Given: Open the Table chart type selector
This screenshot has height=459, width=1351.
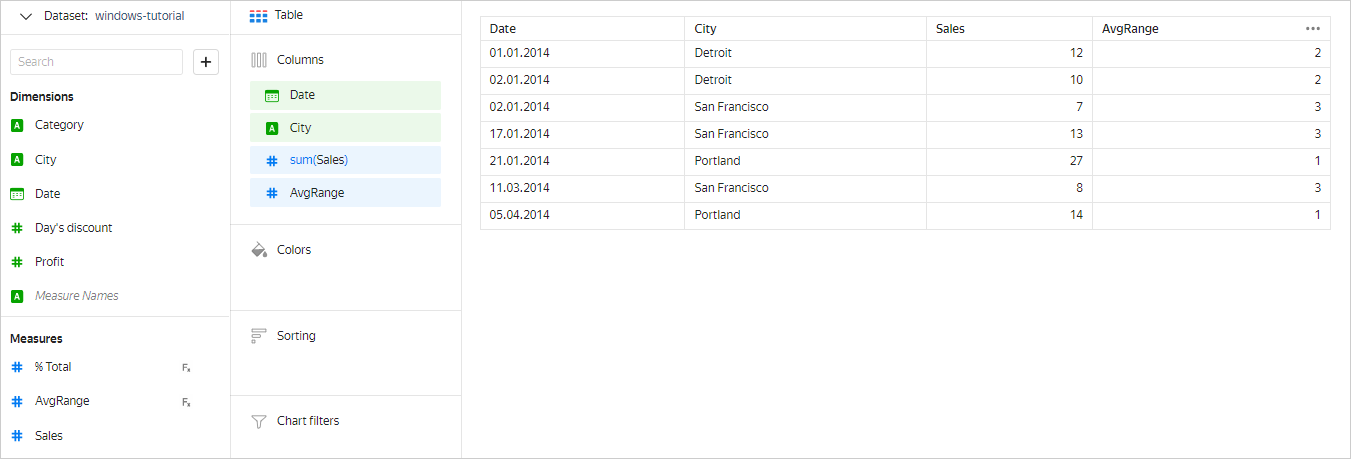Looking at the screenshot, I should click(277, 16).
